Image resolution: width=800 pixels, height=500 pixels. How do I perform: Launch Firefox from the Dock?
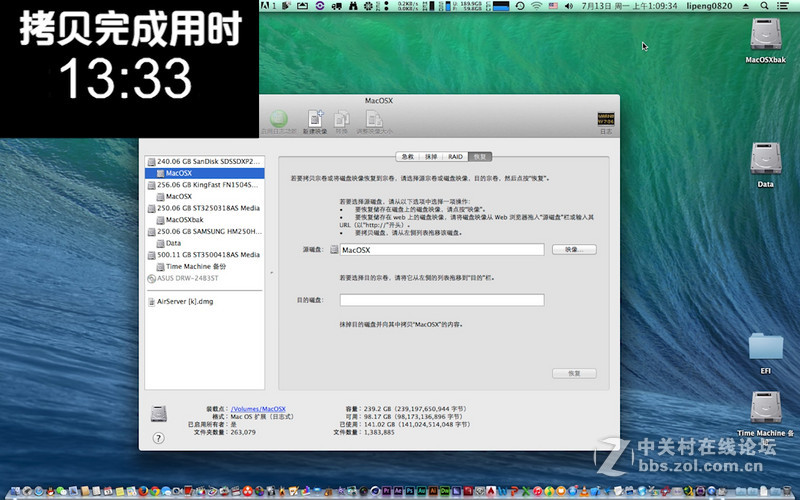click(143, 491)
